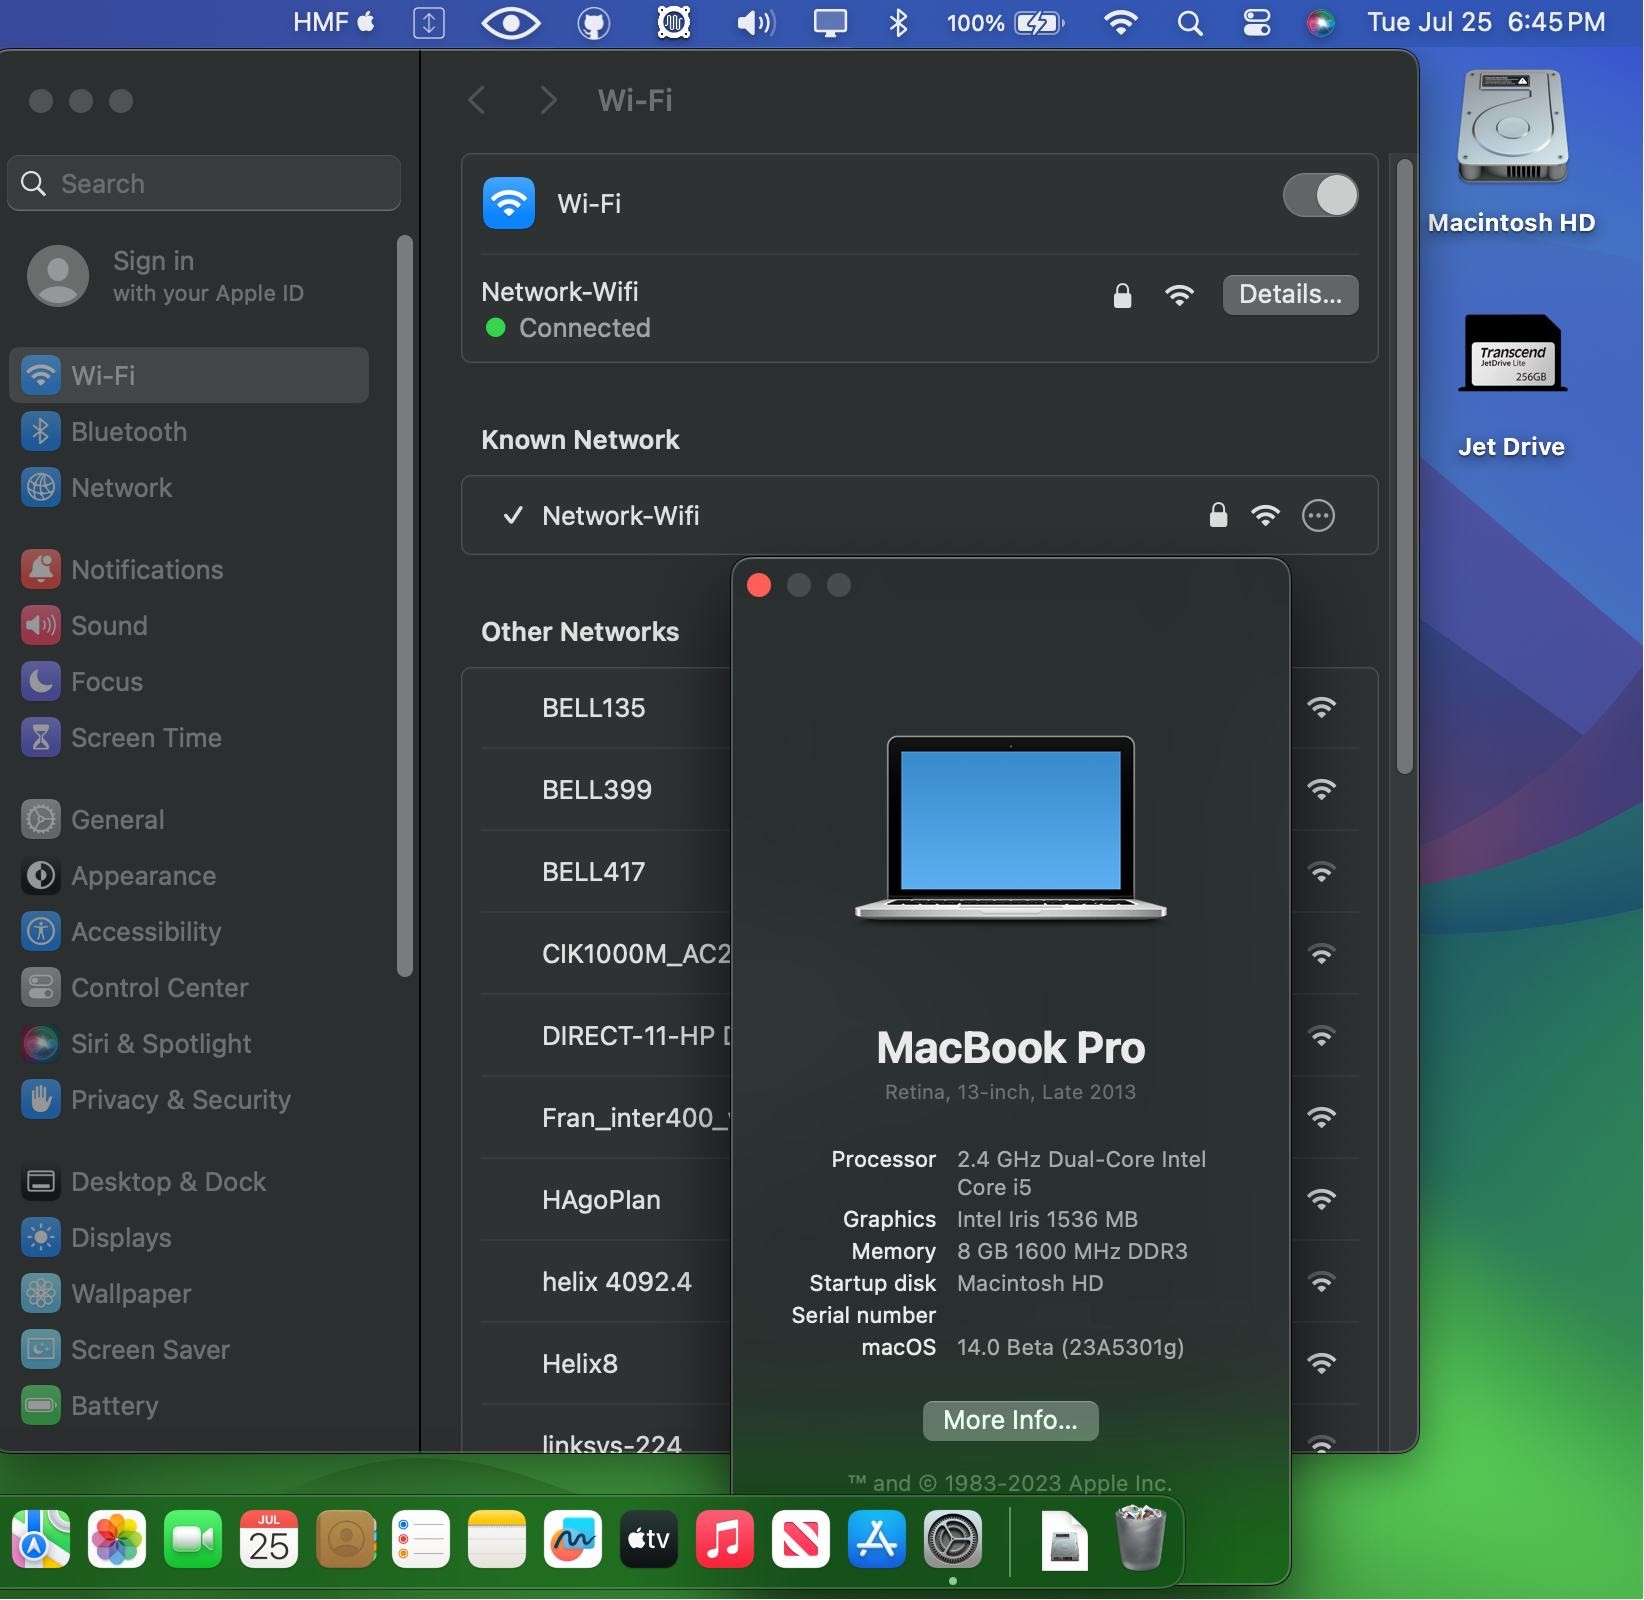This screenshot has width=1644, height=1600.
Task: Open Notifications settings
Action: click(x=189, y=569)
